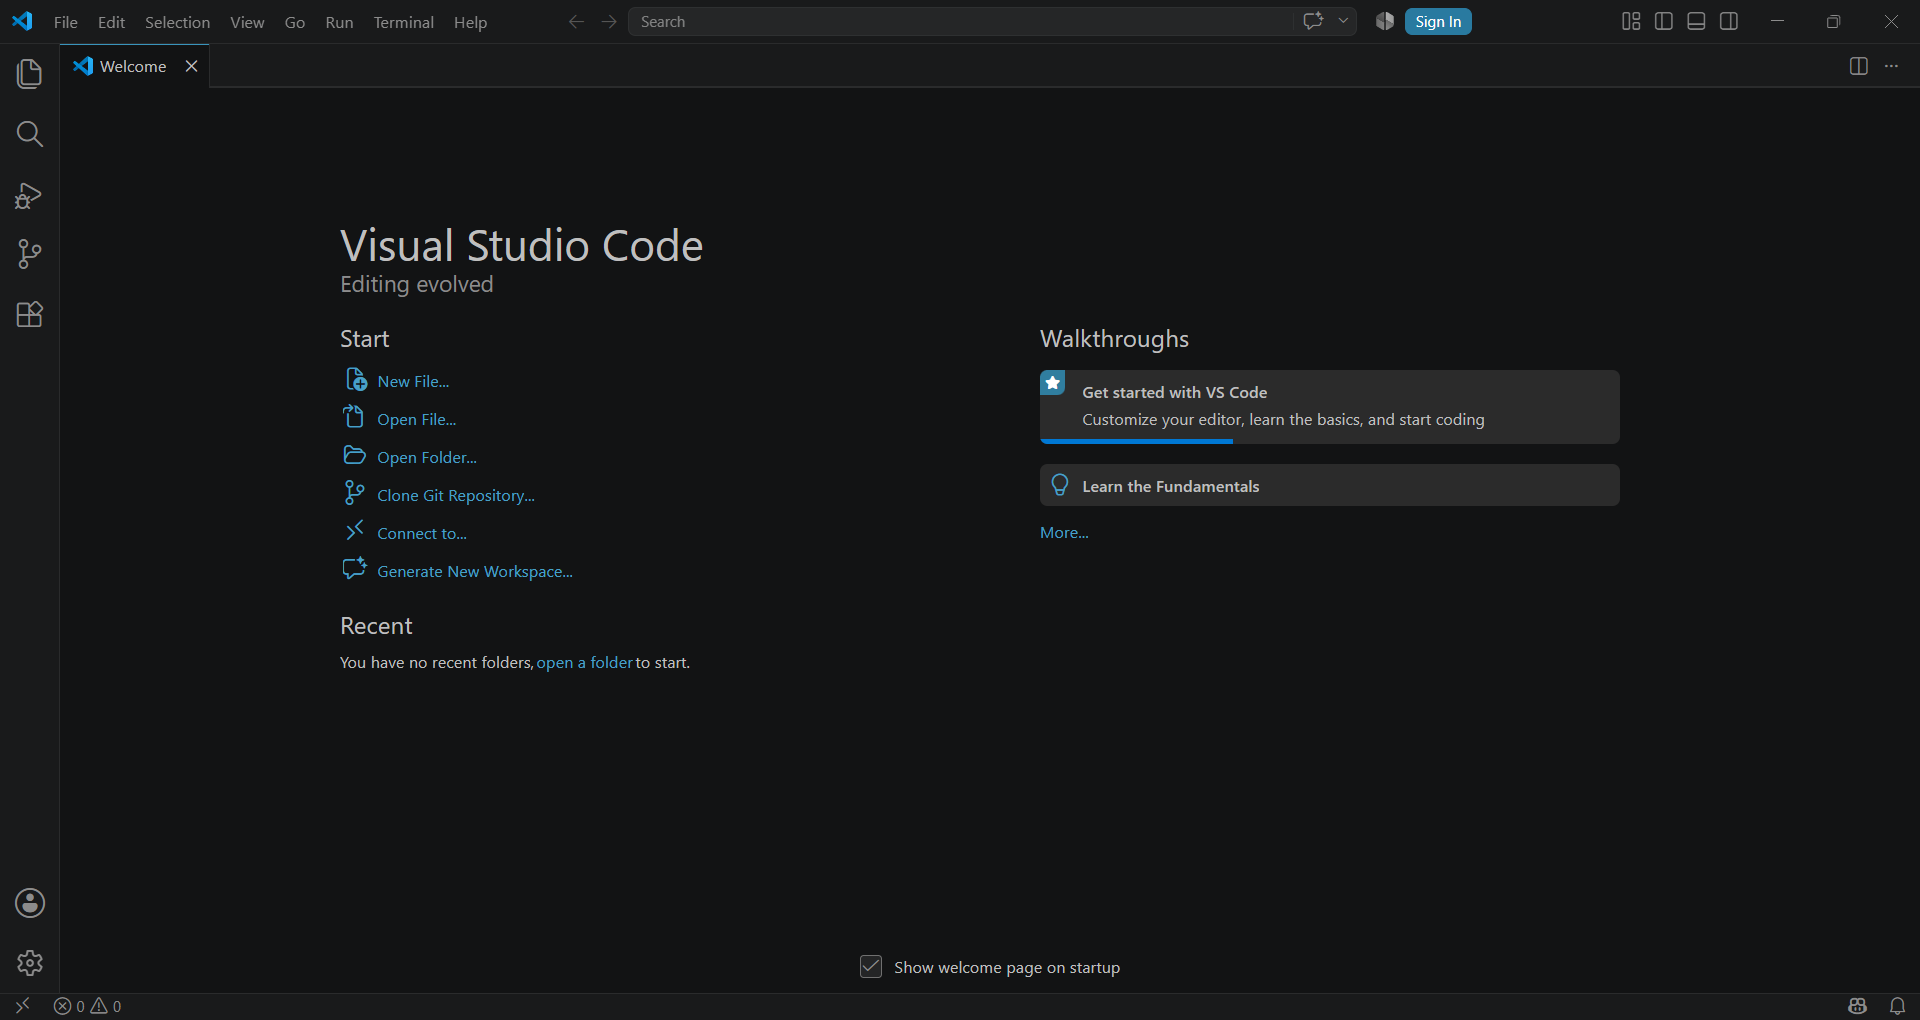Open the Accounts menu icon
Viewport: 1920px width, 1020px height.
30,903
